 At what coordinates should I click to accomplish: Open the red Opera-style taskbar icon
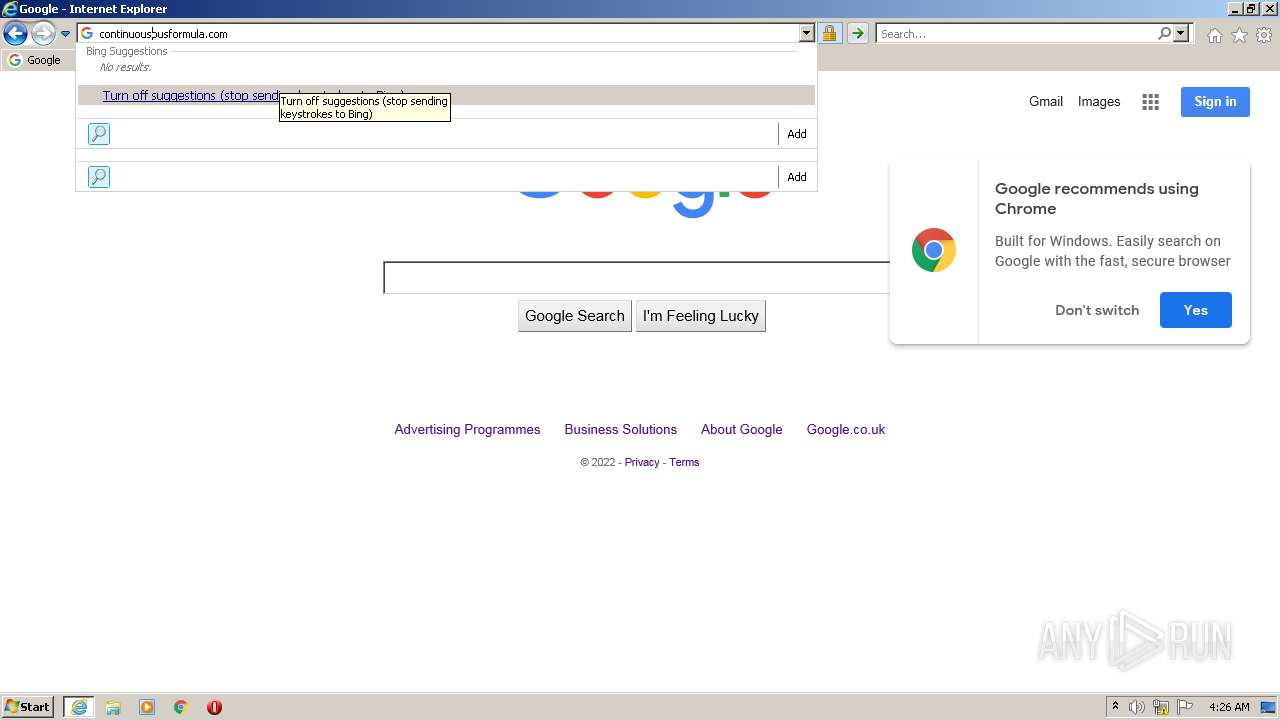214,707
